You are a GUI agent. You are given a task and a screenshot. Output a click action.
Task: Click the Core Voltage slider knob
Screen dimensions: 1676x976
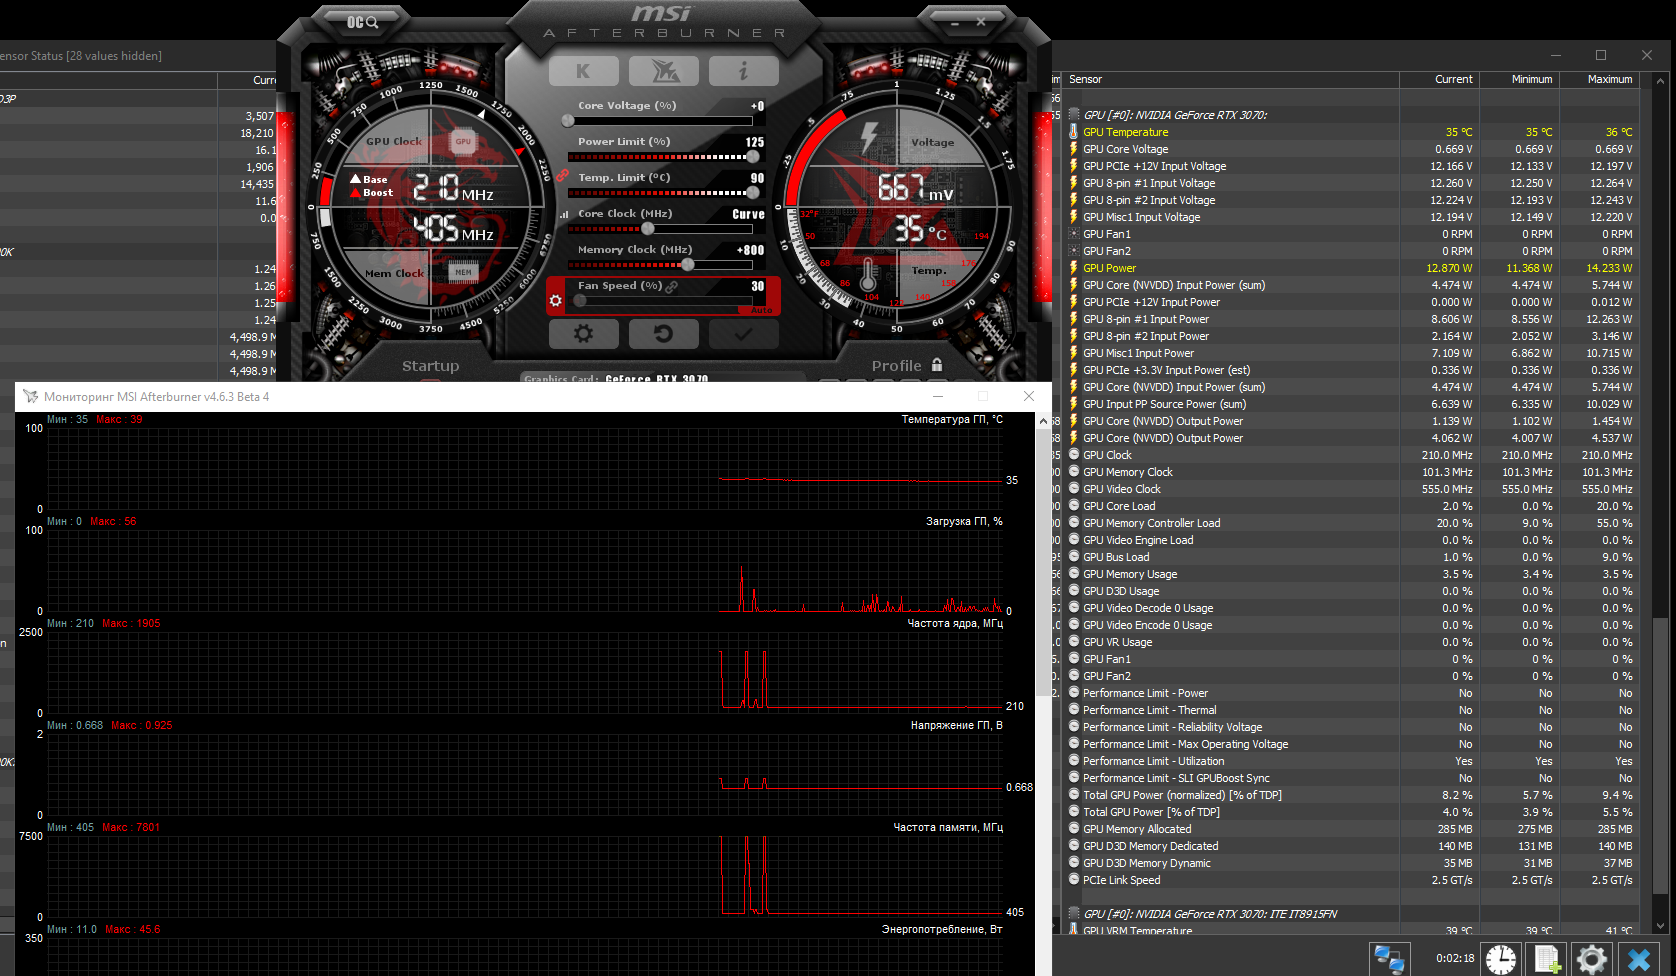click(568, 121)
